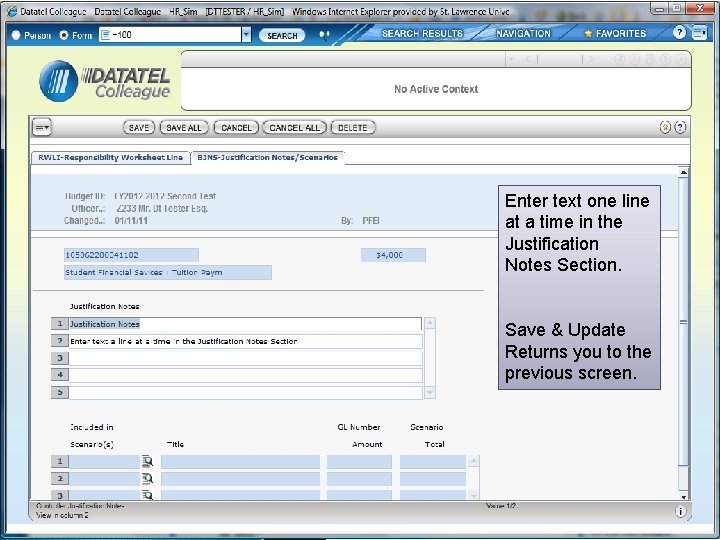Click the lookup icon for scenario row 3
This screenshot has width=720, height=540.
tap(147, 495)
